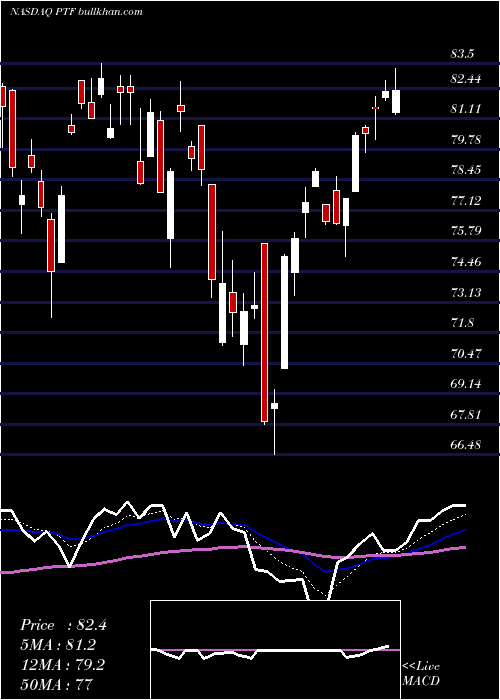
Task: Click the 83.5 price axis label
Action: 462,54
